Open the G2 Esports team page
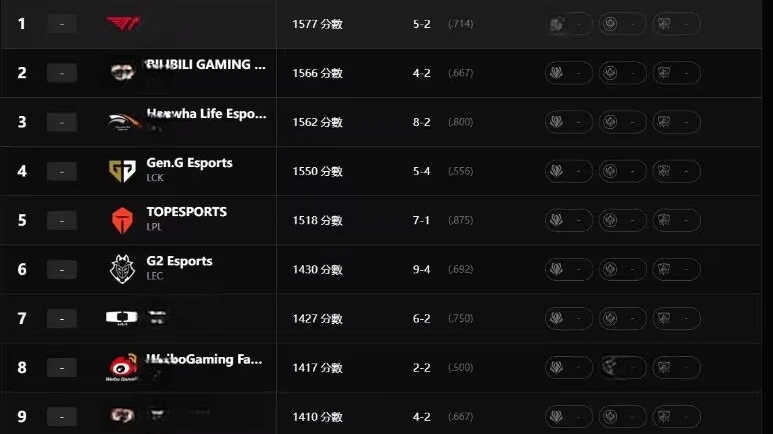This screenshot has width=773, height=434. [179, 261]
